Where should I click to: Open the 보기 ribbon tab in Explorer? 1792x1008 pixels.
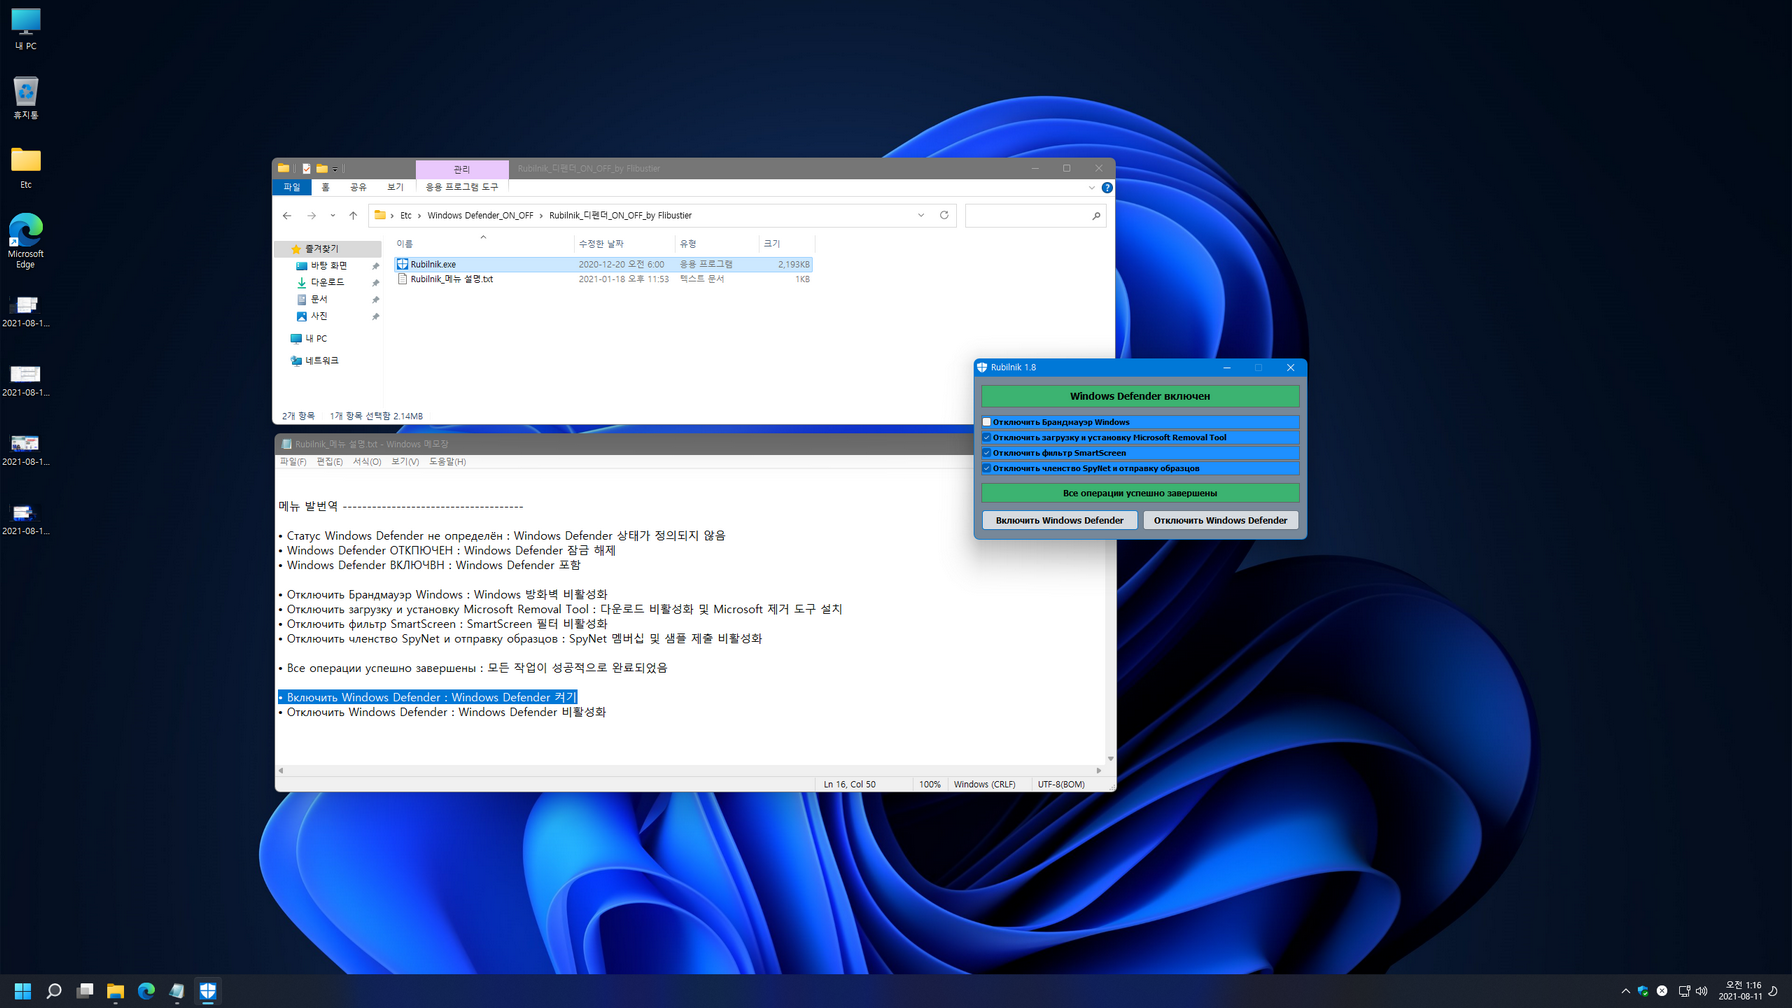pos(395,187)
